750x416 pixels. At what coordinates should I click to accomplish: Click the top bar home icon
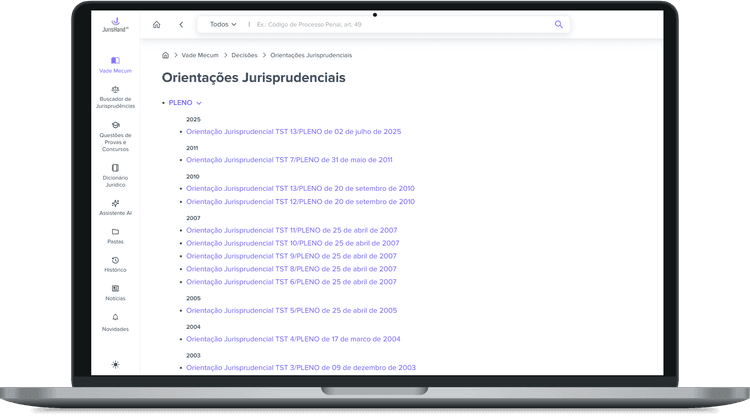156,24
